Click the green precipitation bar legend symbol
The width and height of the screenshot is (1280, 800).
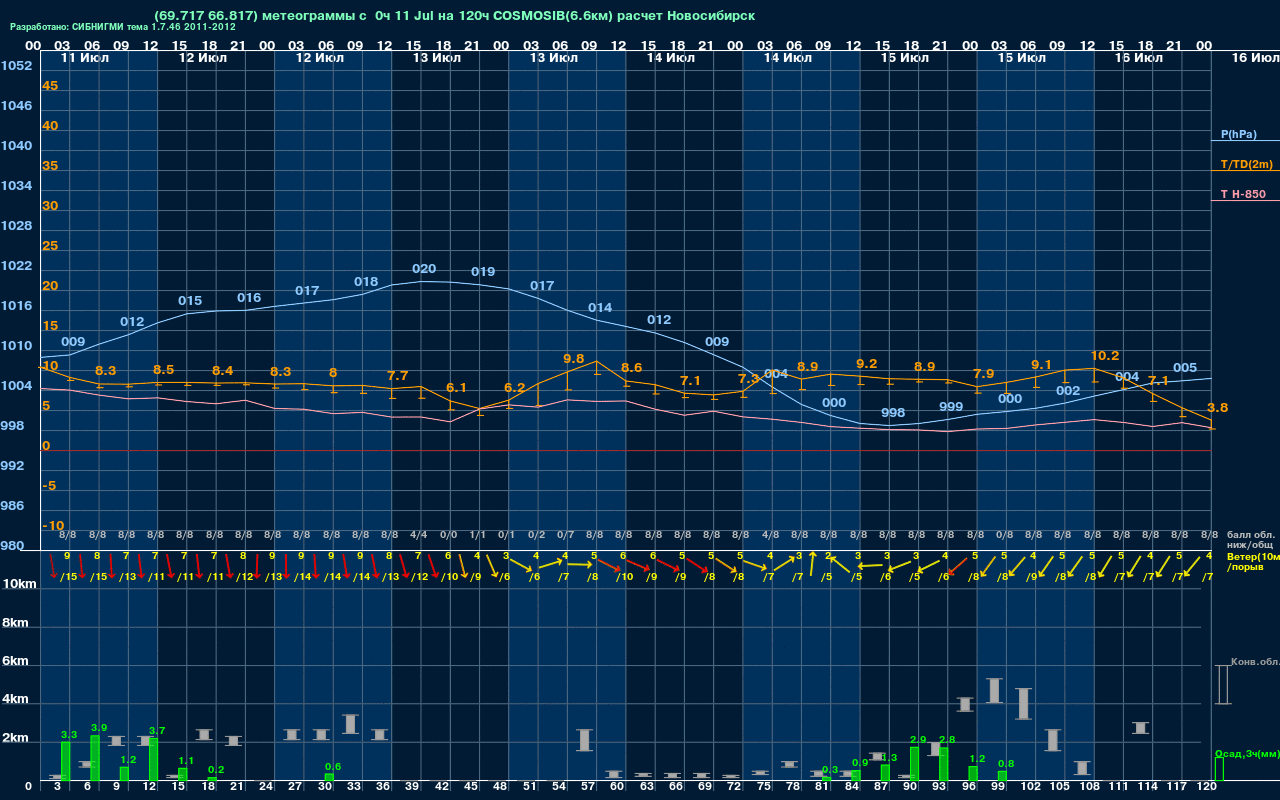[x=1219, y=769]
